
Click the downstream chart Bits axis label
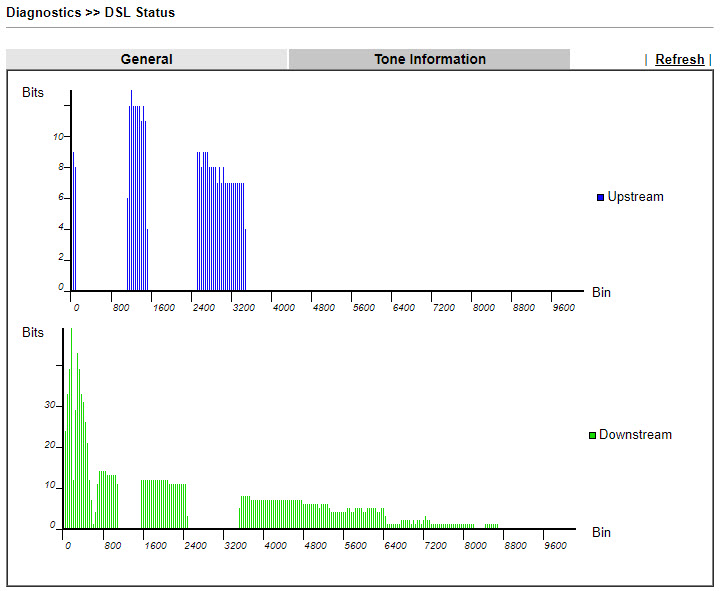pyautogui.click(x=33, y=333)
